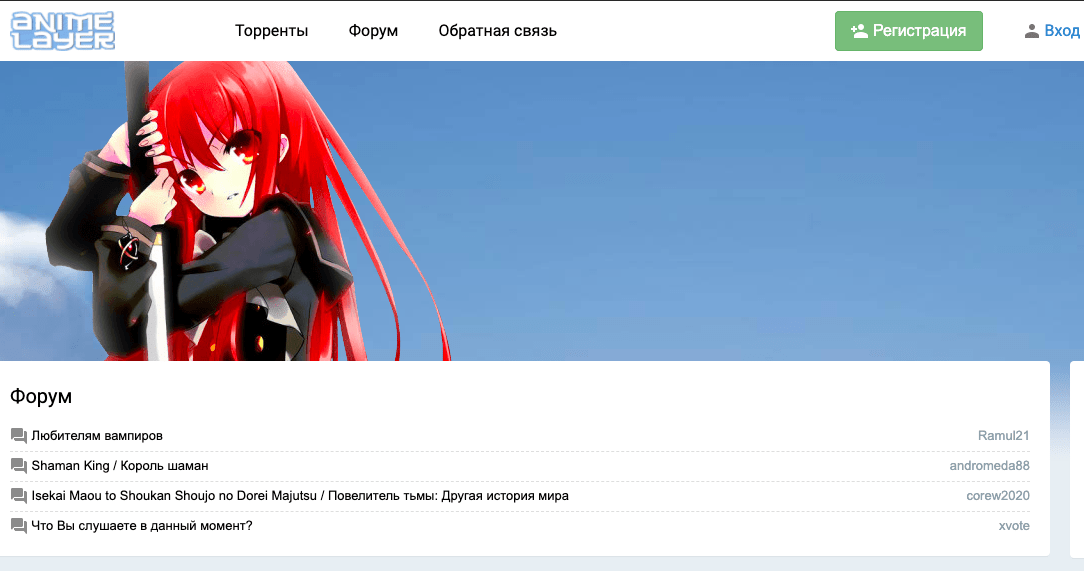Open Isekai Maou to Shoukan Shoujo thread
This screenshot has width=1084, height=571.
300,496
